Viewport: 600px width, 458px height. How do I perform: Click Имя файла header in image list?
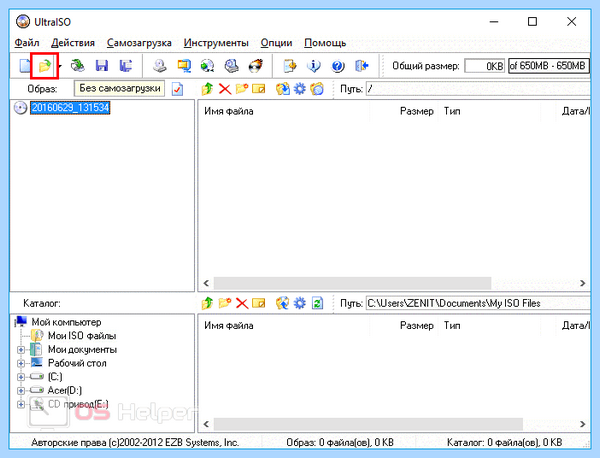pos(229,111)
